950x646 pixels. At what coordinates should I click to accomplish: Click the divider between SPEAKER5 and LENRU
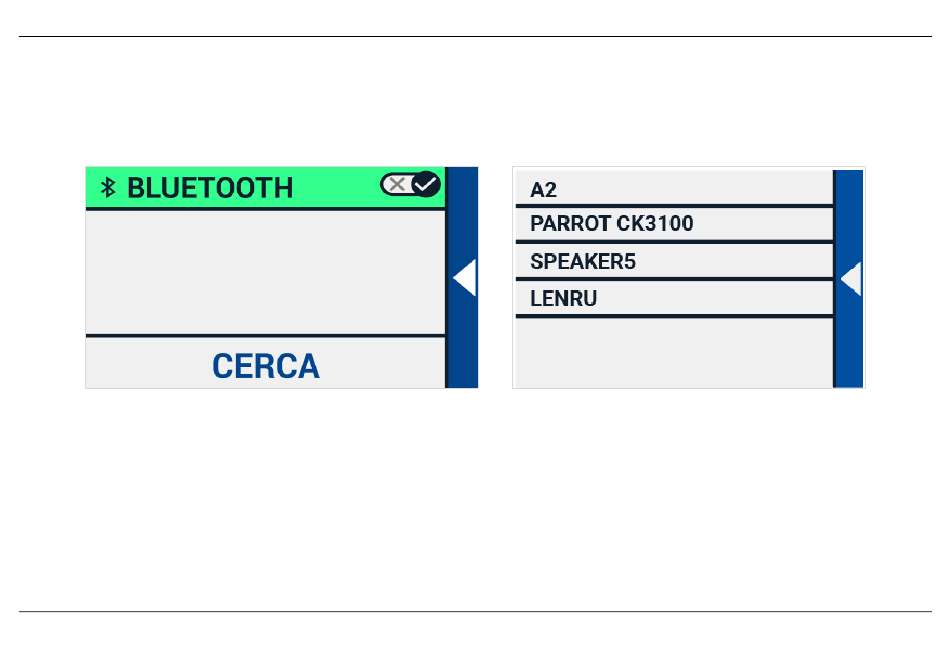673,280
